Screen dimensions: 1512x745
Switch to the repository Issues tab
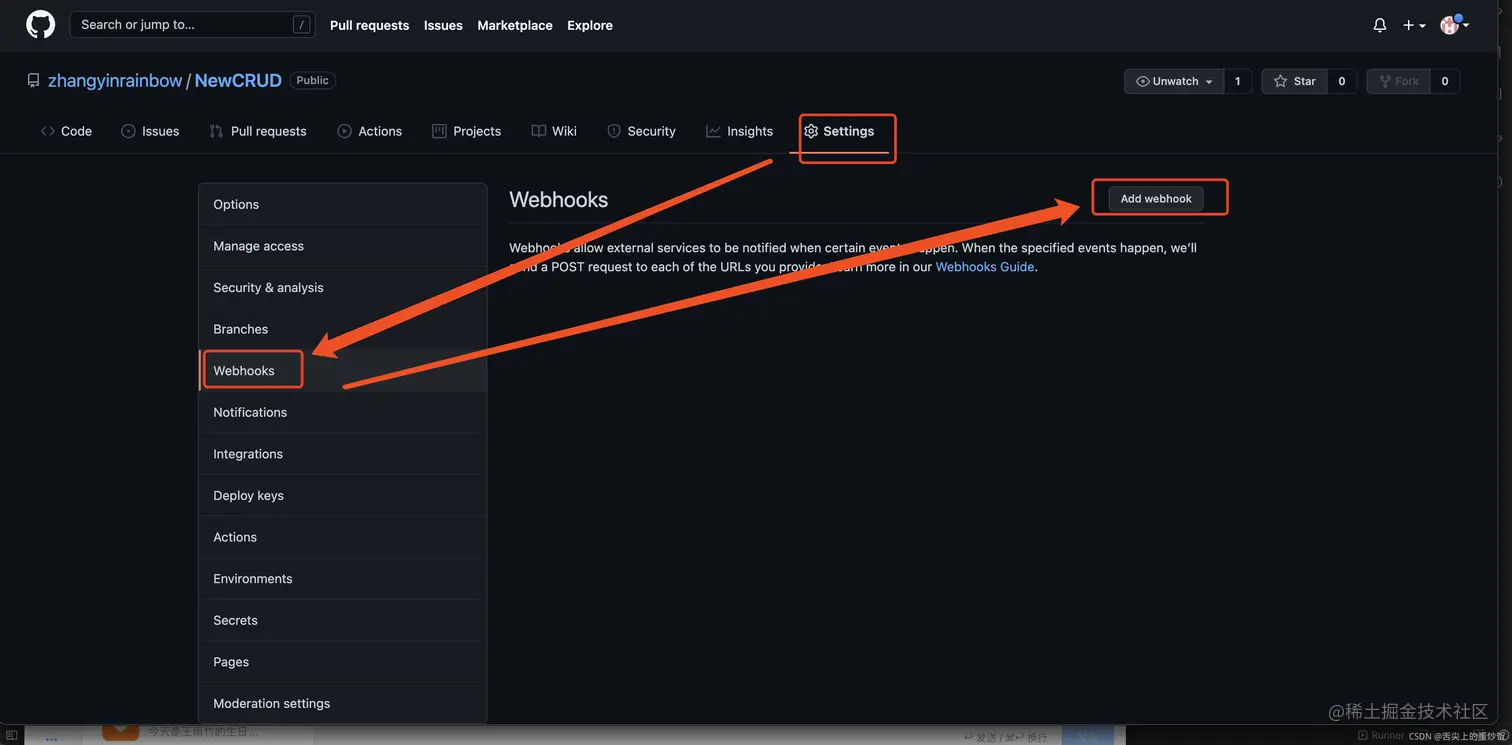tap(150, 131)
